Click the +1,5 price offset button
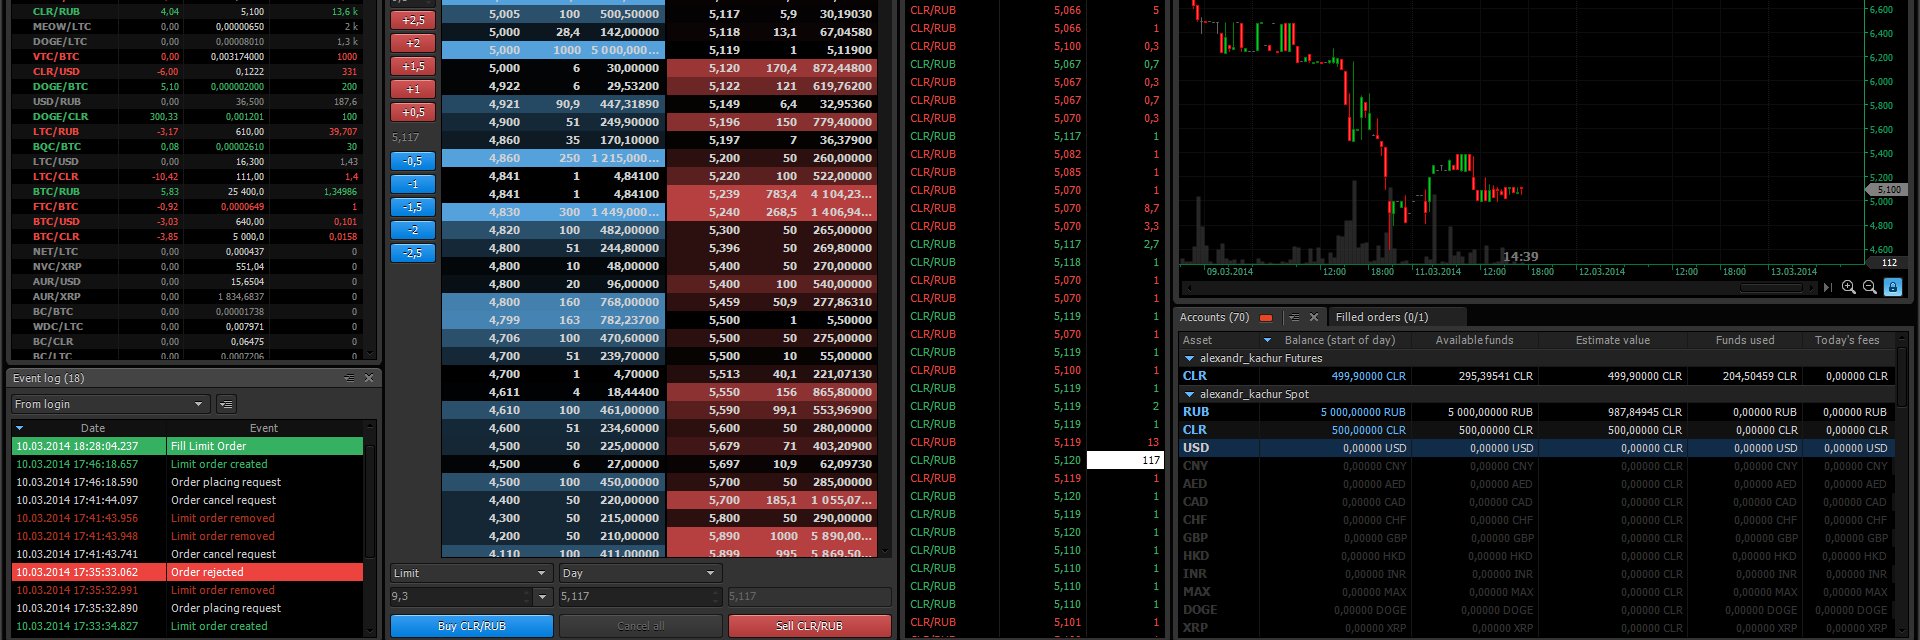The width and height of the screenshot is (1920, 640). [x=413, y=66]
